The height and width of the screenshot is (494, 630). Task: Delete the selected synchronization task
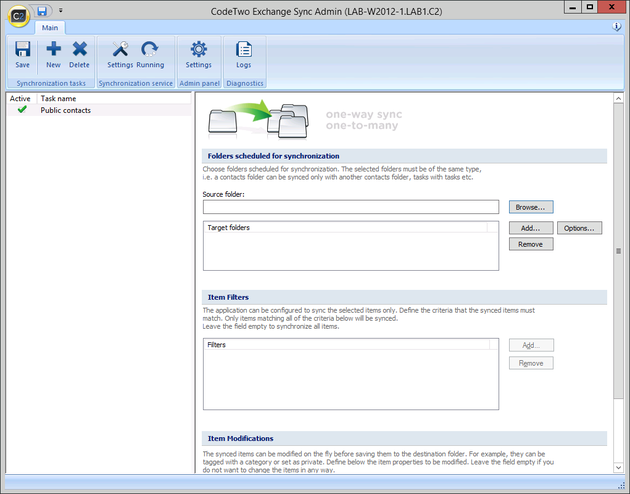click(x=79, y=55)
